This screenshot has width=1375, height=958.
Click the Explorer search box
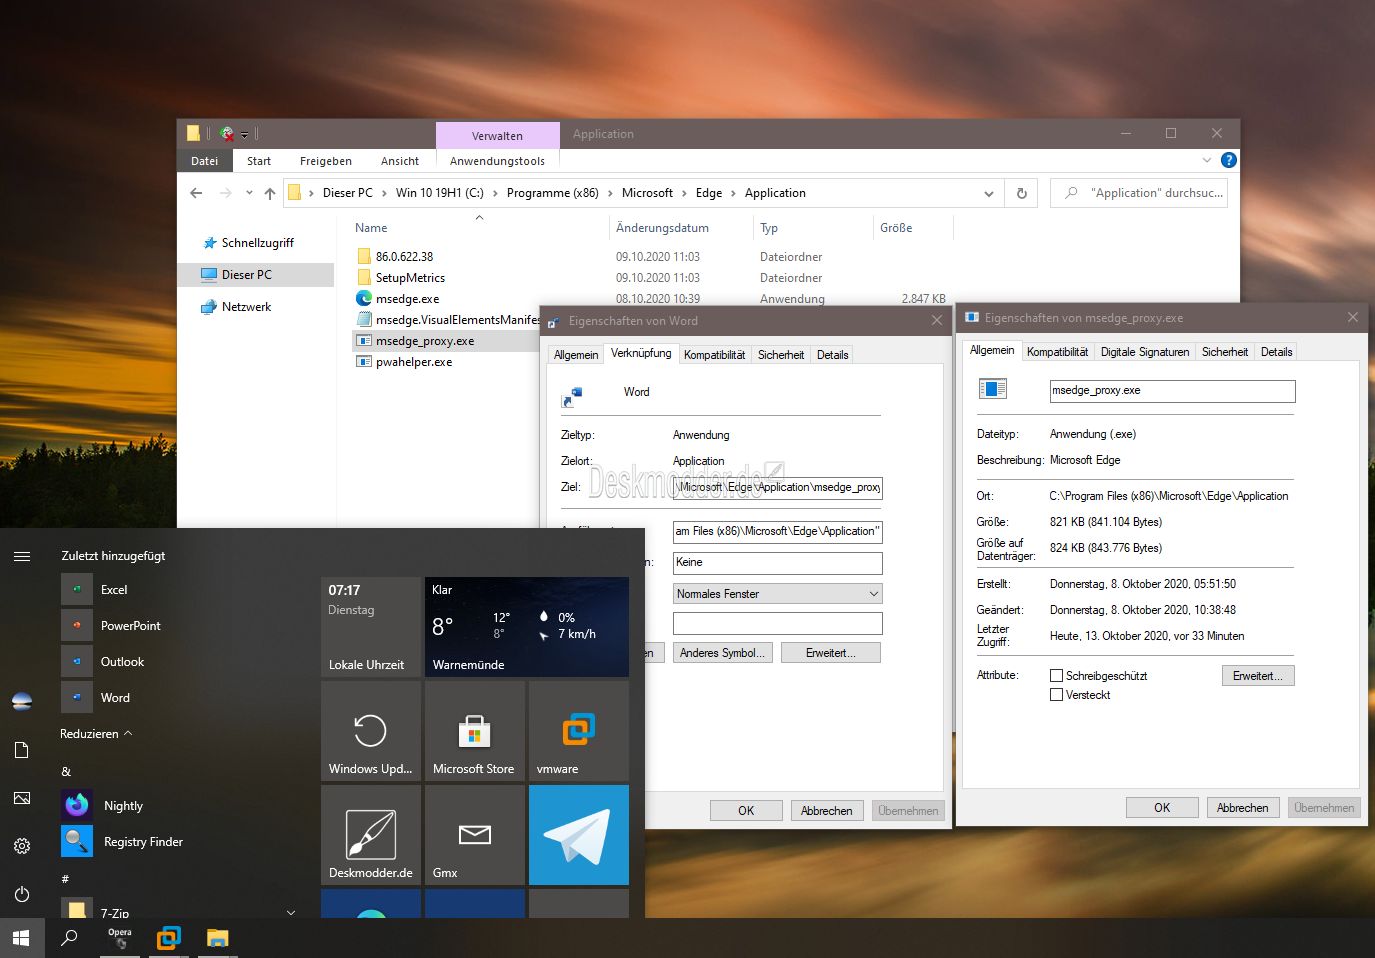pyautogui.click(x=1139, y=193)
